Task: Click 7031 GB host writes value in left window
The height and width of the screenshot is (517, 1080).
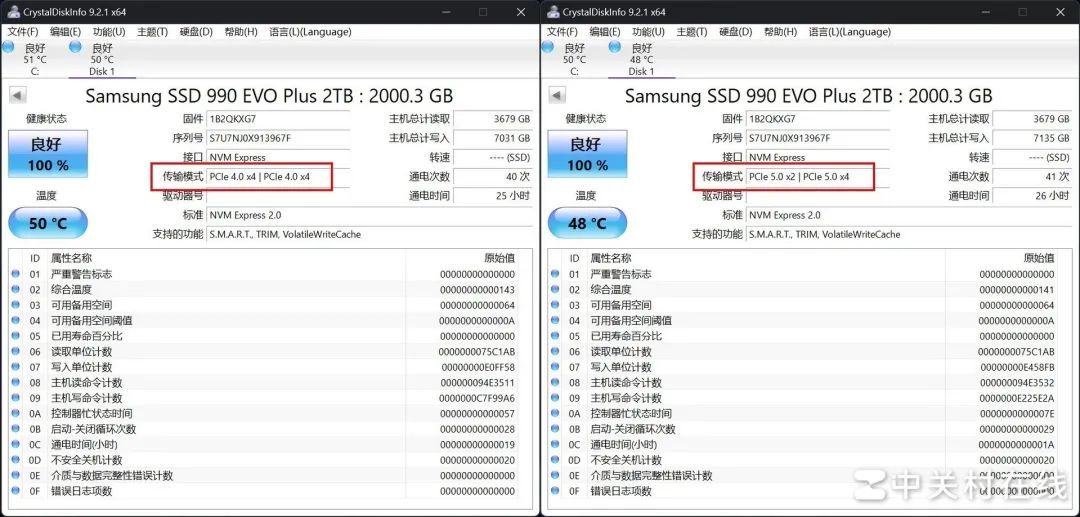Action: pos(493,138)
